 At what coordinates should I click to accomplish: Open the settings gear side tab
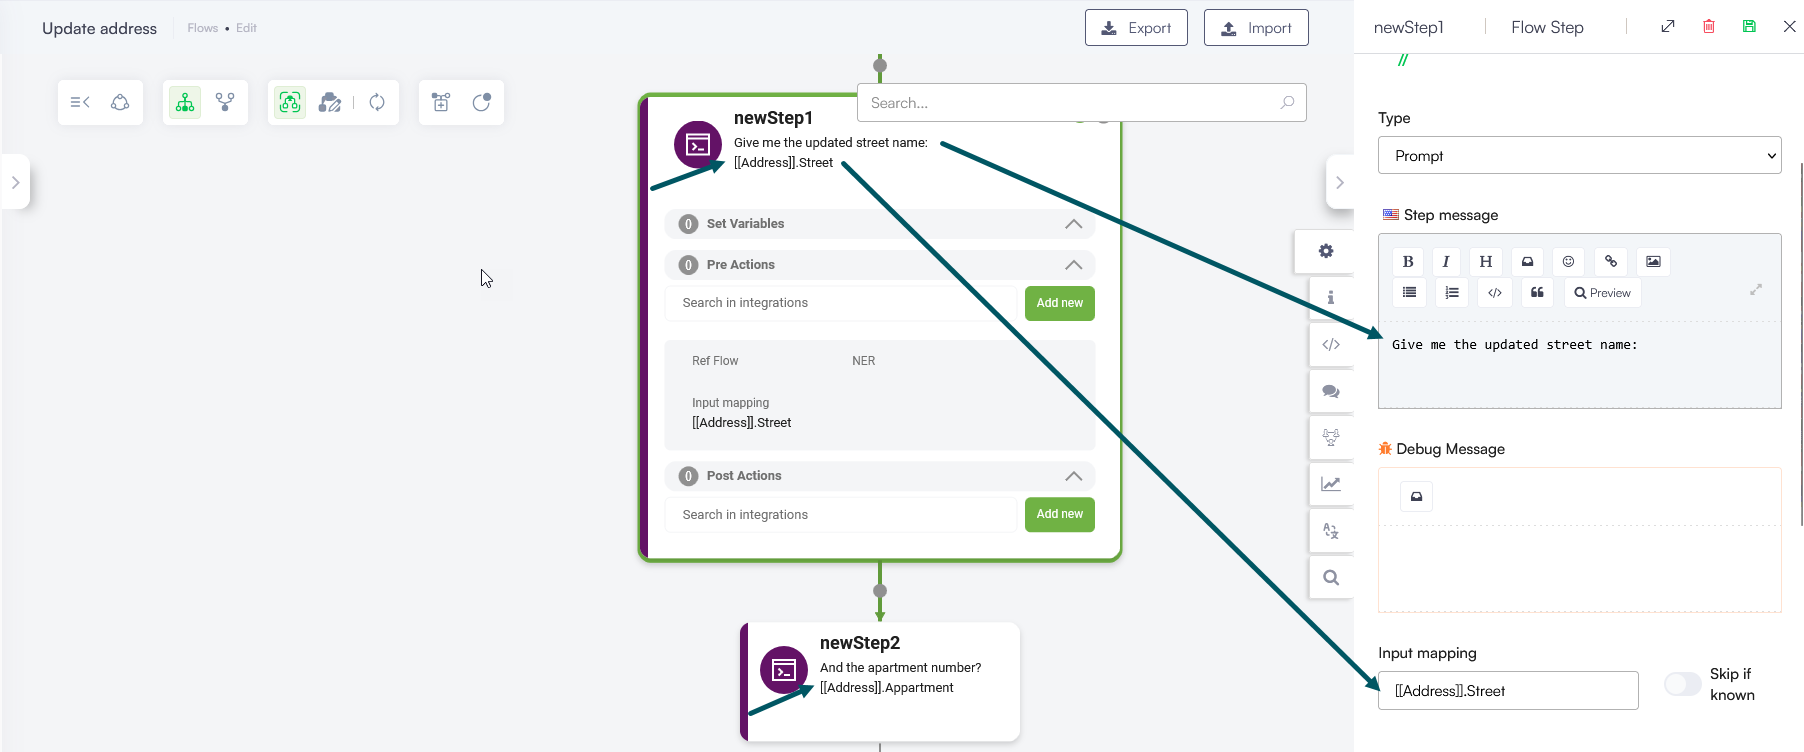1326,251
